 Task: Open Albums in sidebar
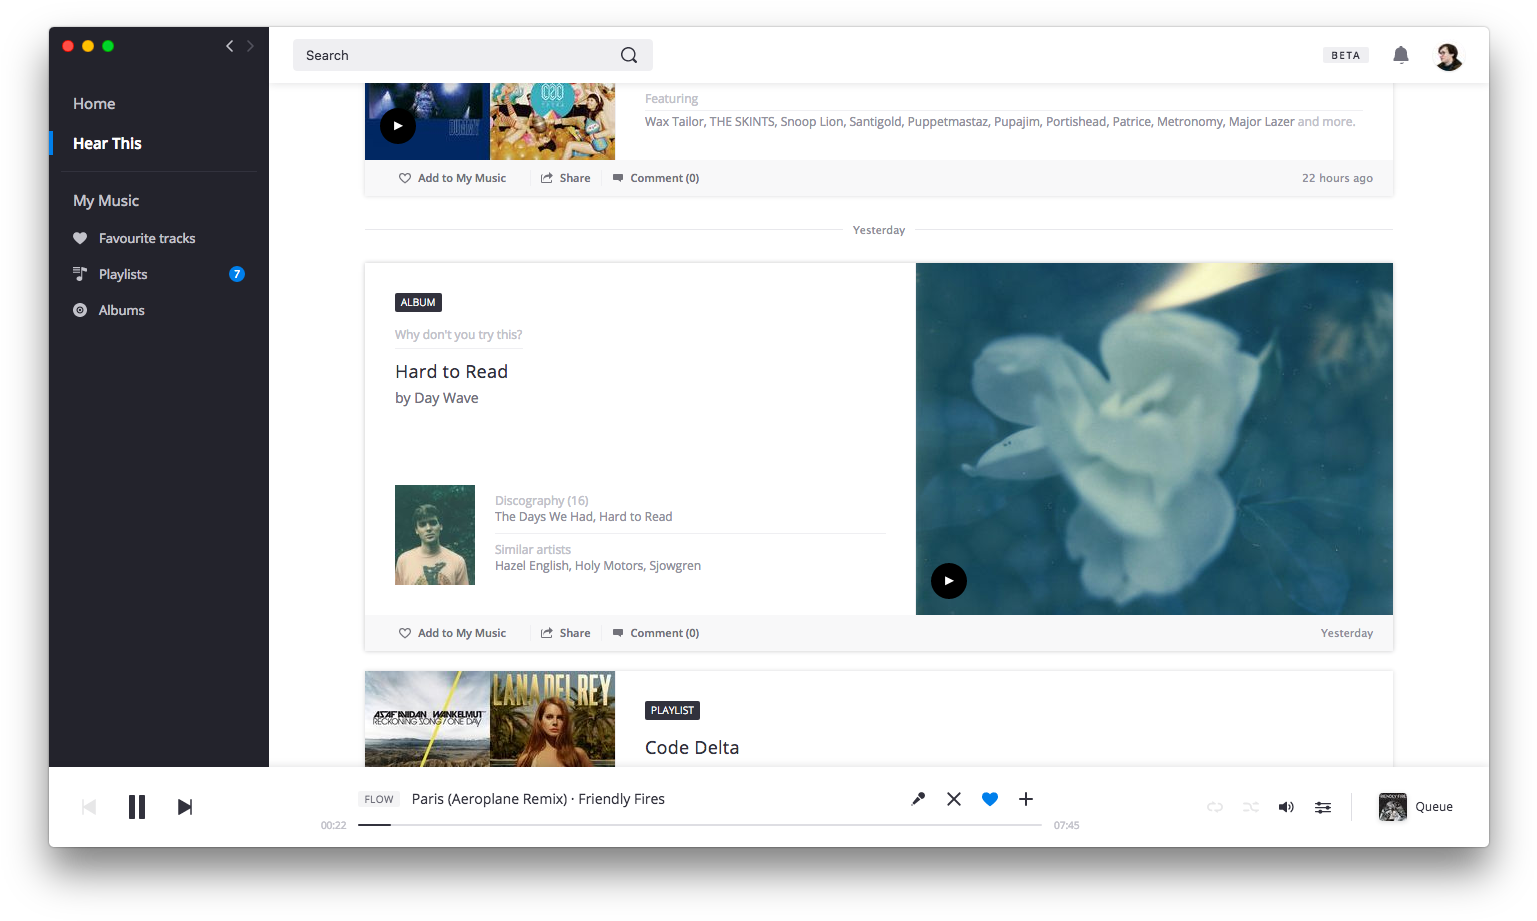pos(122,310)
